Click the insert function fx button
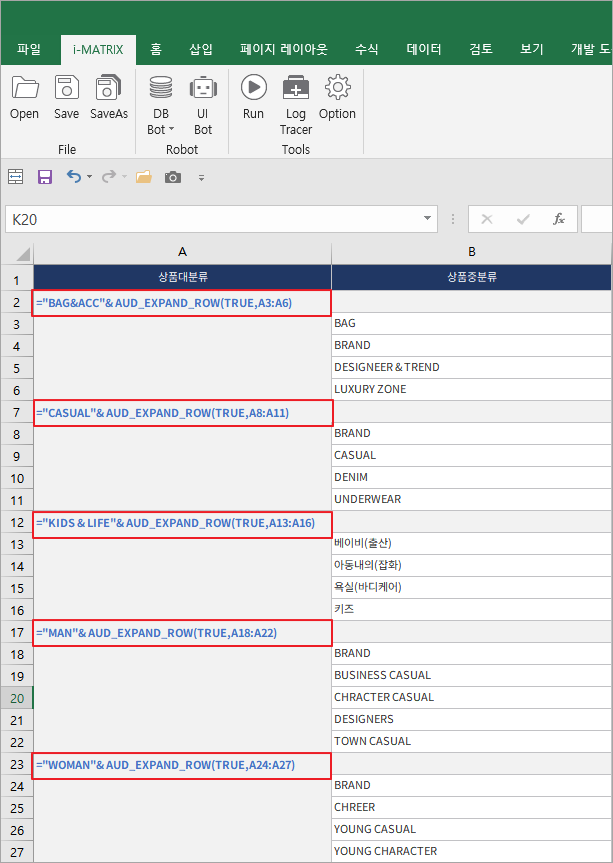Image resolution: width=613 pixels, height=863 pixels. tap(559, 219)
